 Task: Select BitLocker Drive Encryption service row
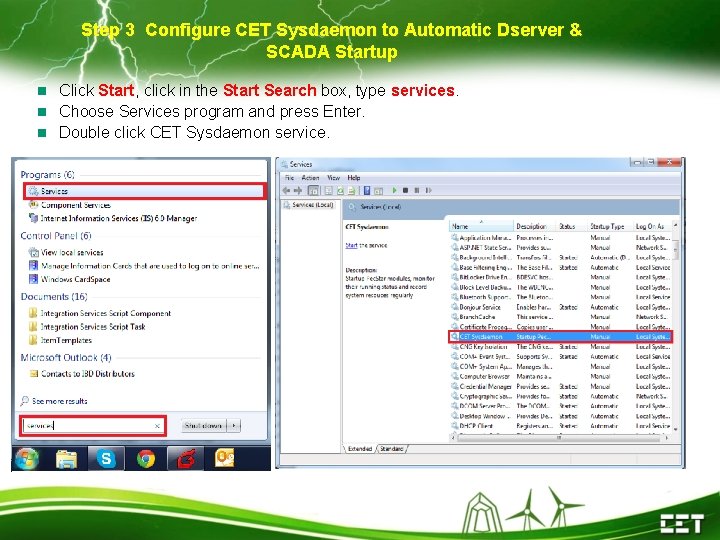[x=561, y=277]
